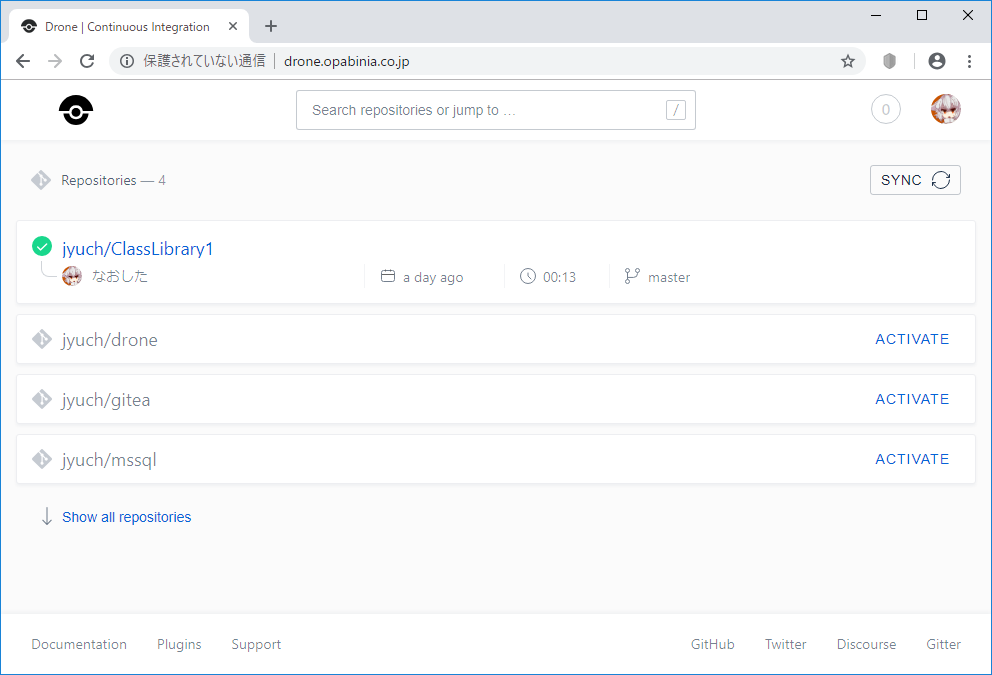Click the git icon of jyuch/gitea row
The height and width of the screenshot is (675, 992).
(x=42, y=399)
